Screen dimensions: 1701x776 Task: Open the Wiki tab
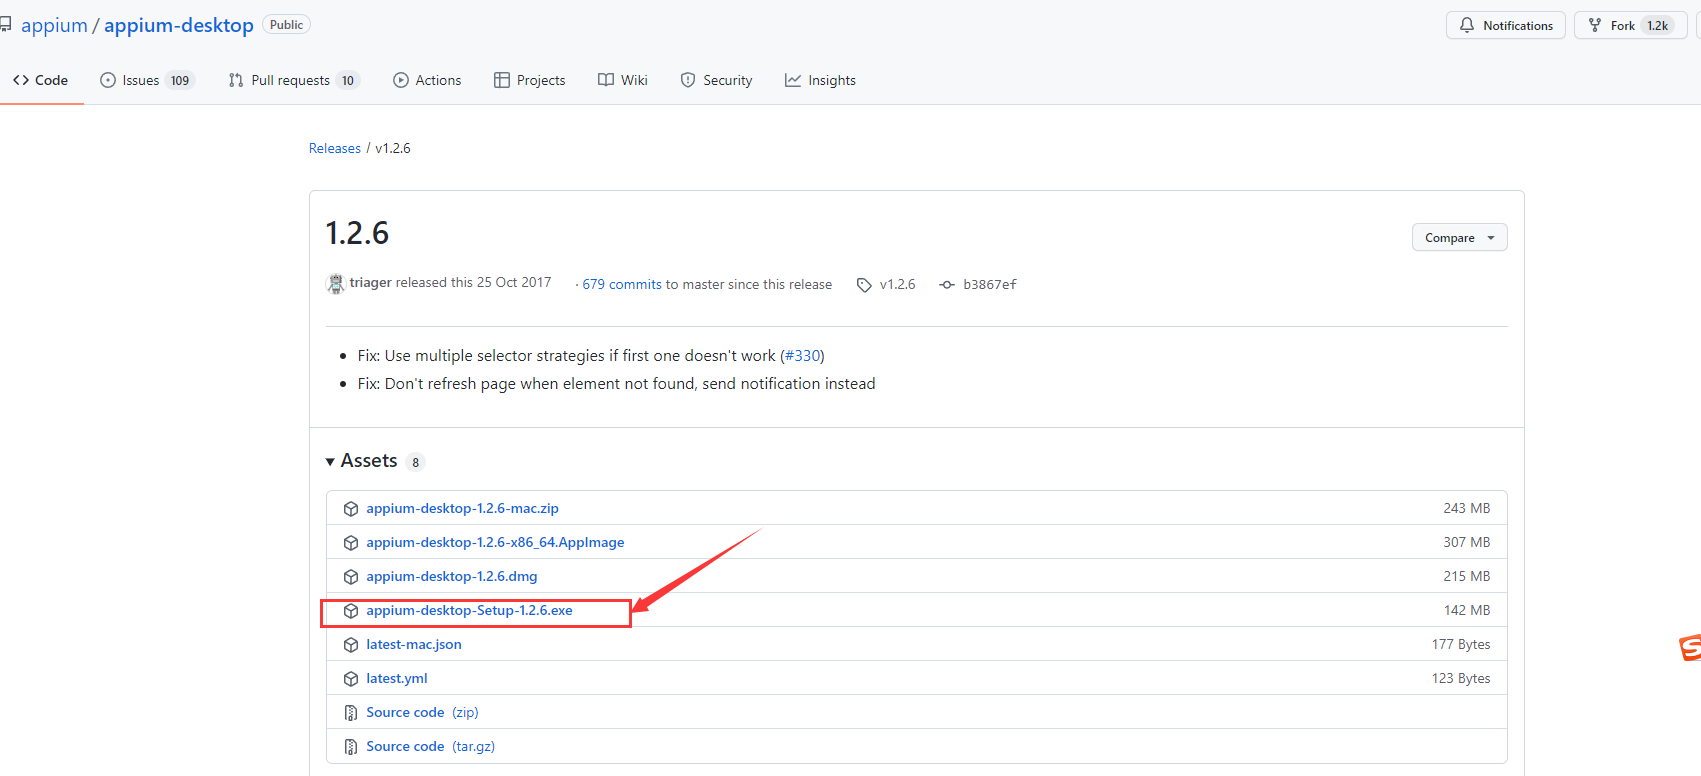[622, 80]
